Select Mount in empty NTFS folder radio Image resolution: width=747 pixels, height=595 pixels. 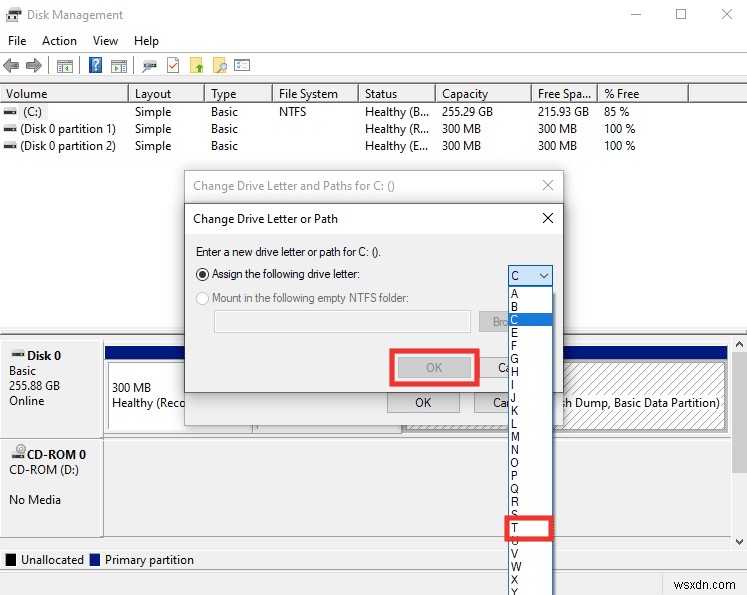click(202, 298)
